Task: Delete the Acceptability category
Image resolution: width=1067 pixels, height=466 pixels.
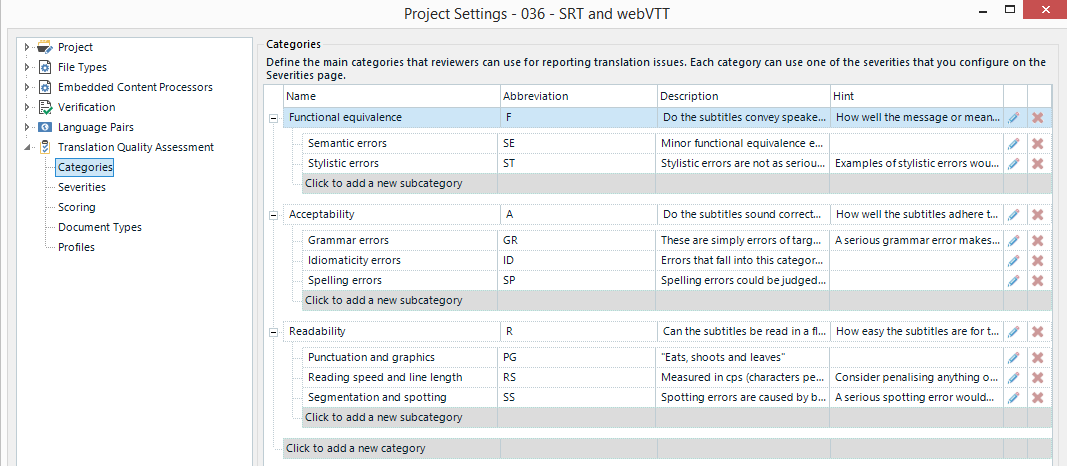Action: point(1038,214)
